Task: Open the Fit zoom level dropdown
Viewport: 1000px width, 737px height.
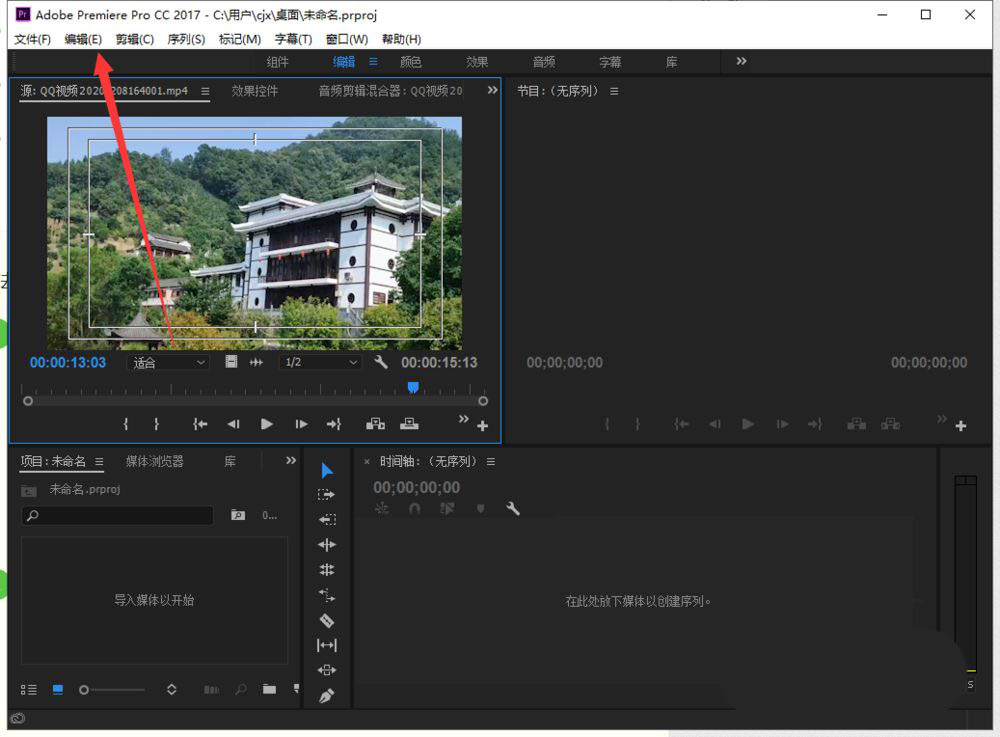Action: (167, 362)
